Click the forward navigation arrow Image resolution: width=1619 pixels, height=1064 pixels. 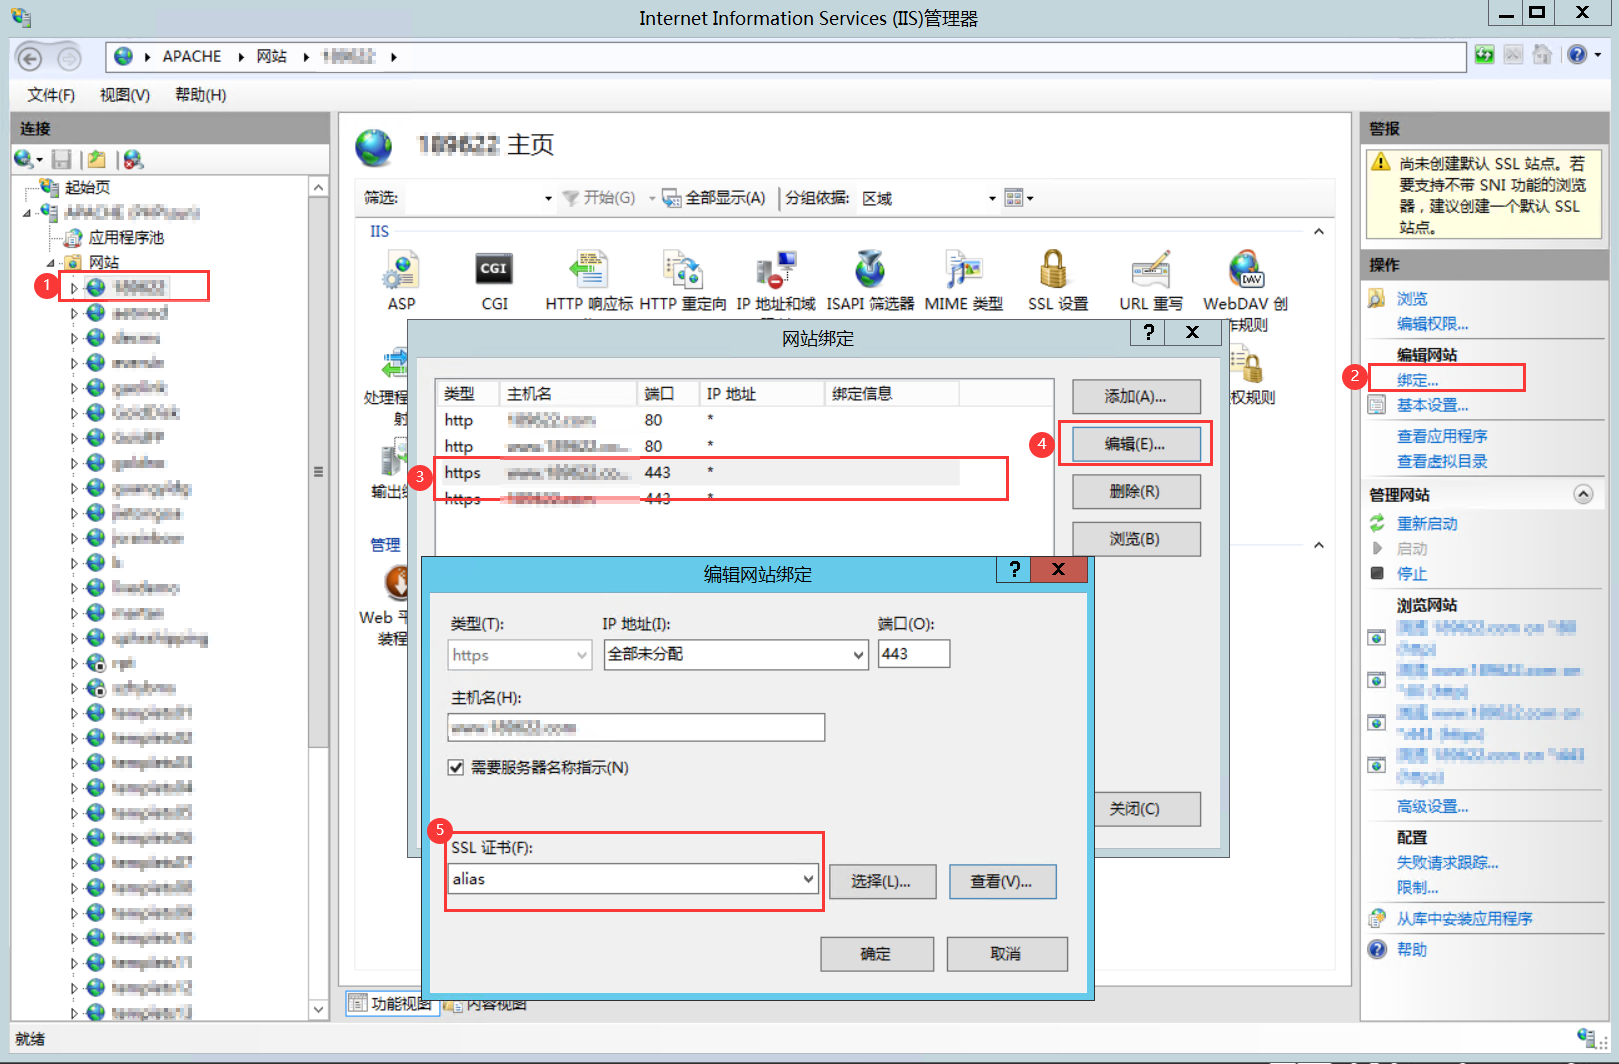coord(69,59)
